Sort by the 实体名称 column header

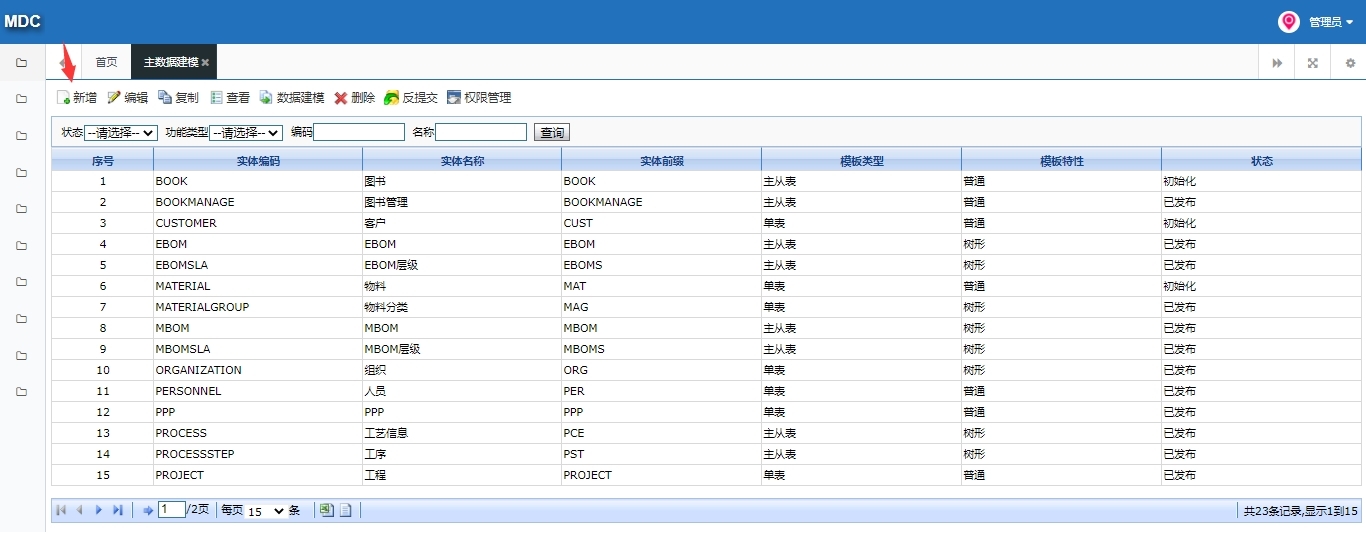pyautogui.click(x=462, y=161)
